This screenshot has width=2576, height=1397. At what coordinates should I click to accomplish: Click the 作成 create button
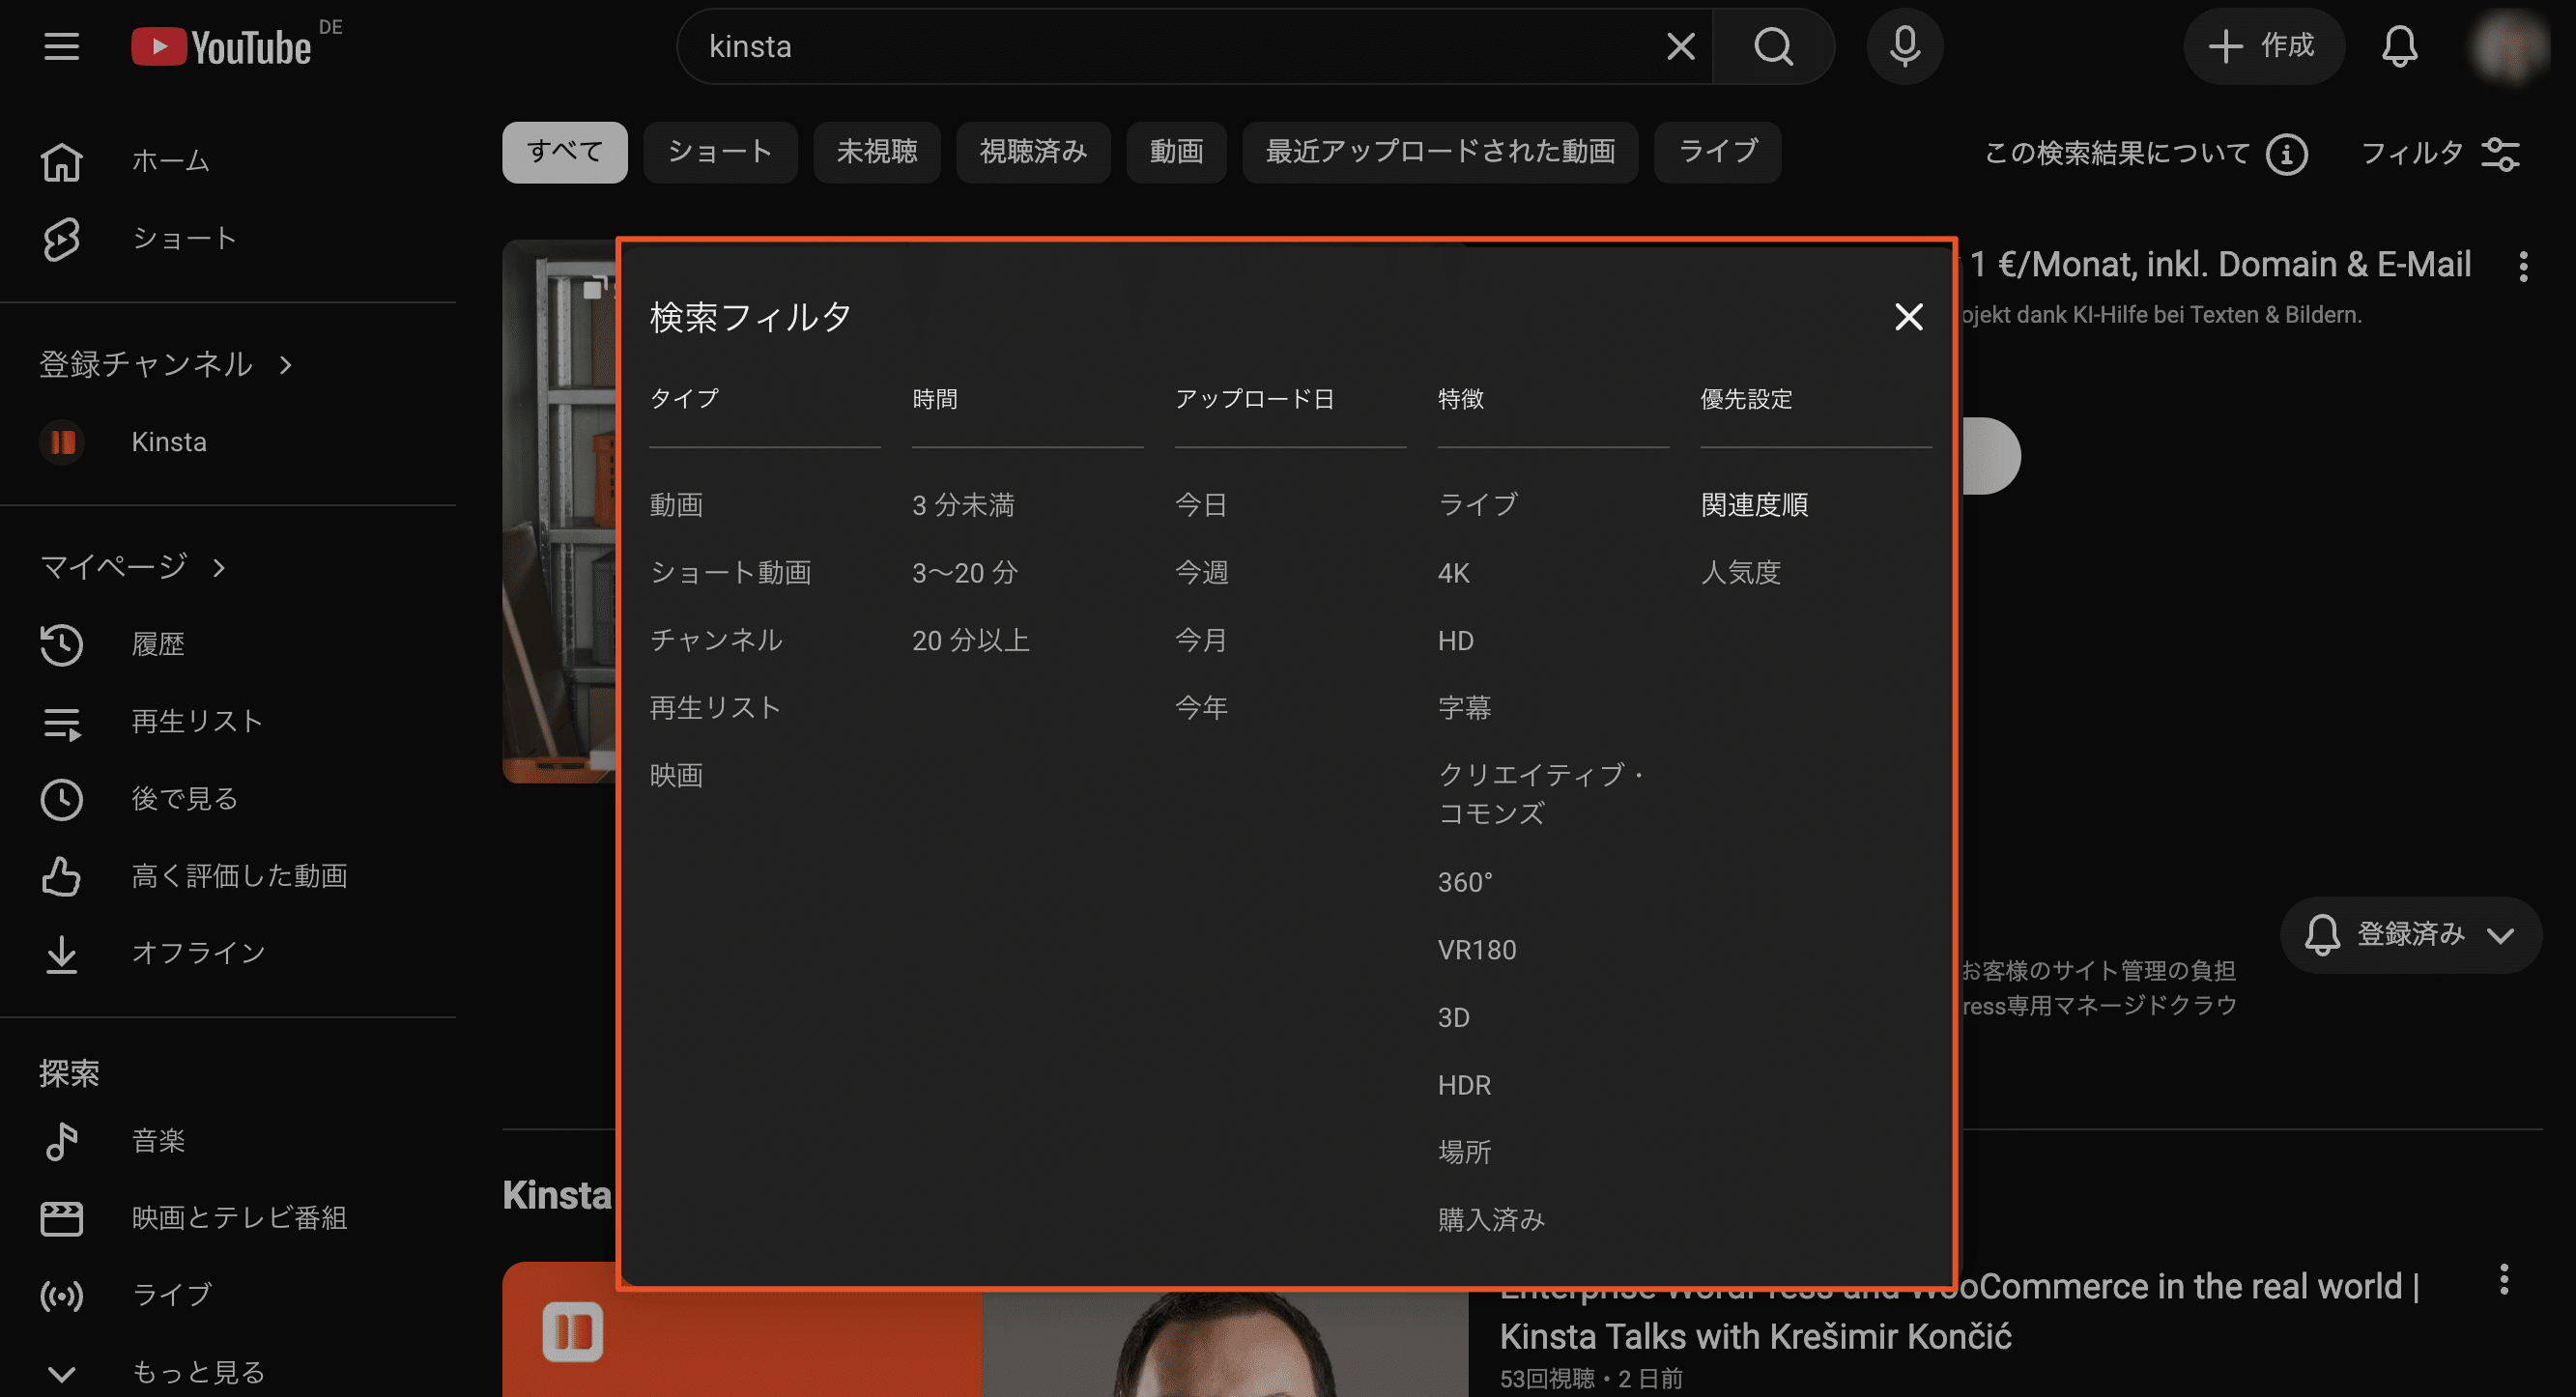(x=2262, y=46)
